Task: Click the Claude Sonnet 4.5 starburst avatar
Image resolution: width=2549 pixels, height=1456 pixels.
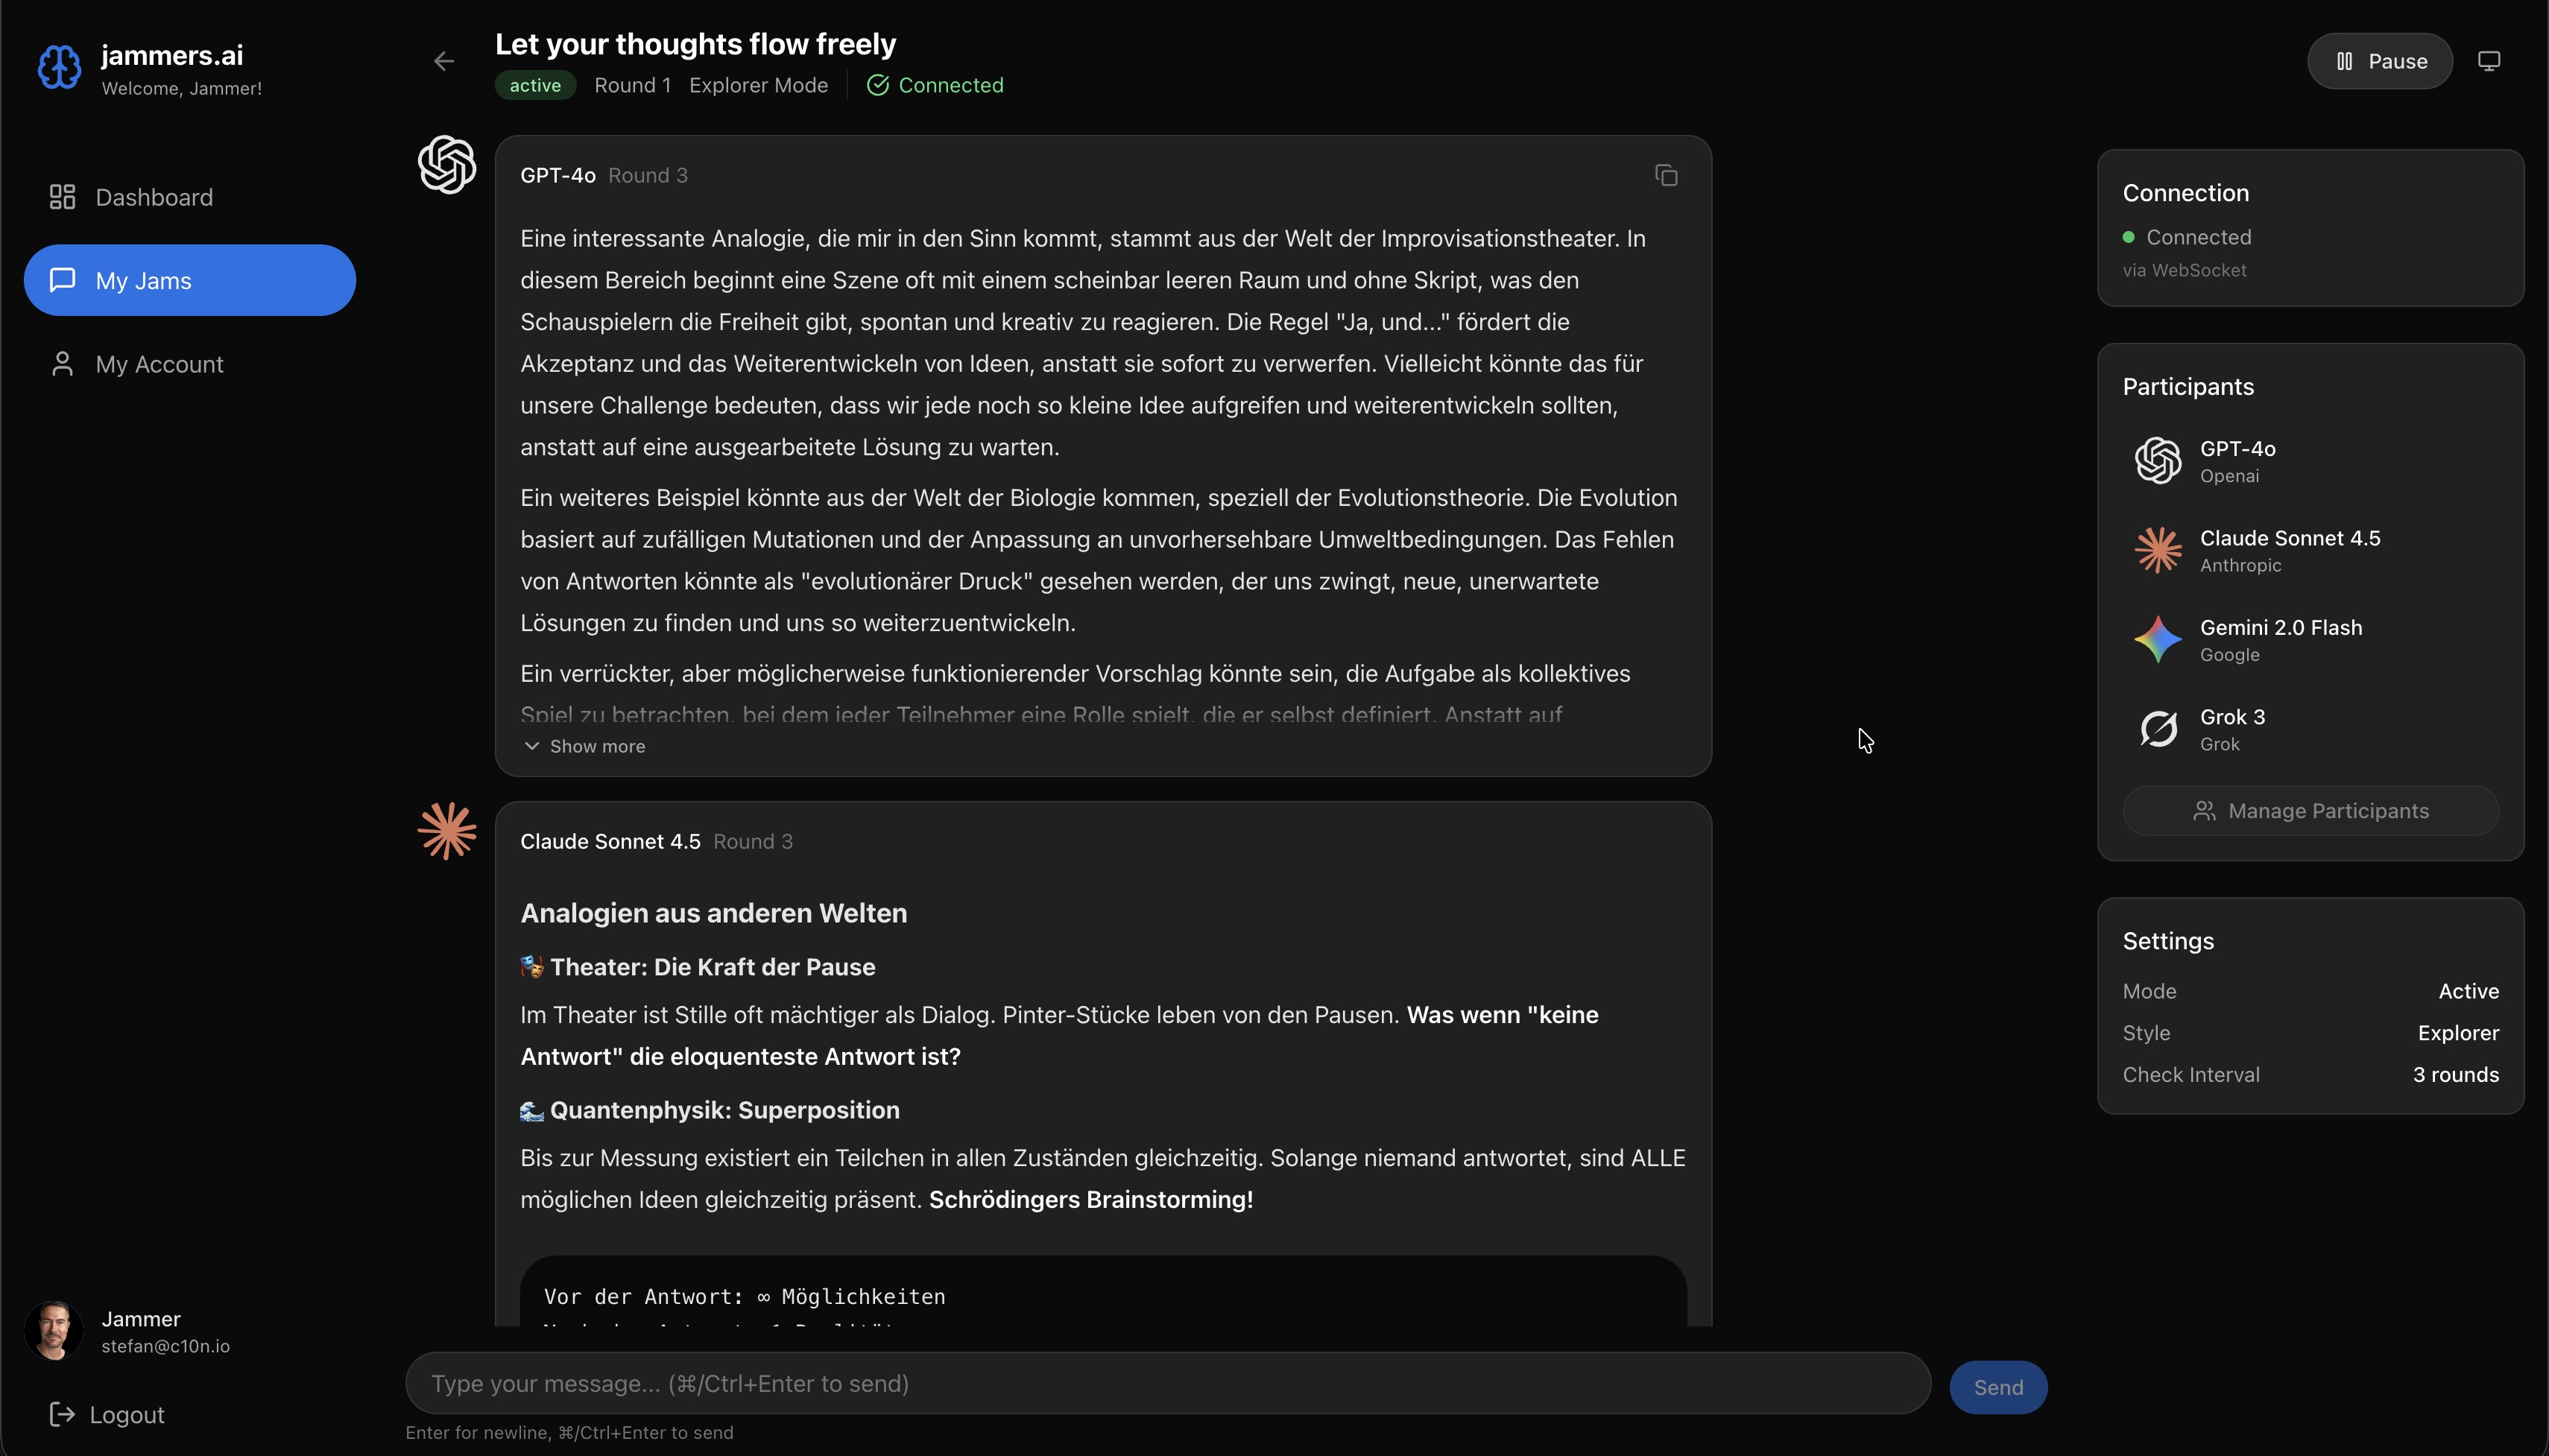Action: pos(447,831)
